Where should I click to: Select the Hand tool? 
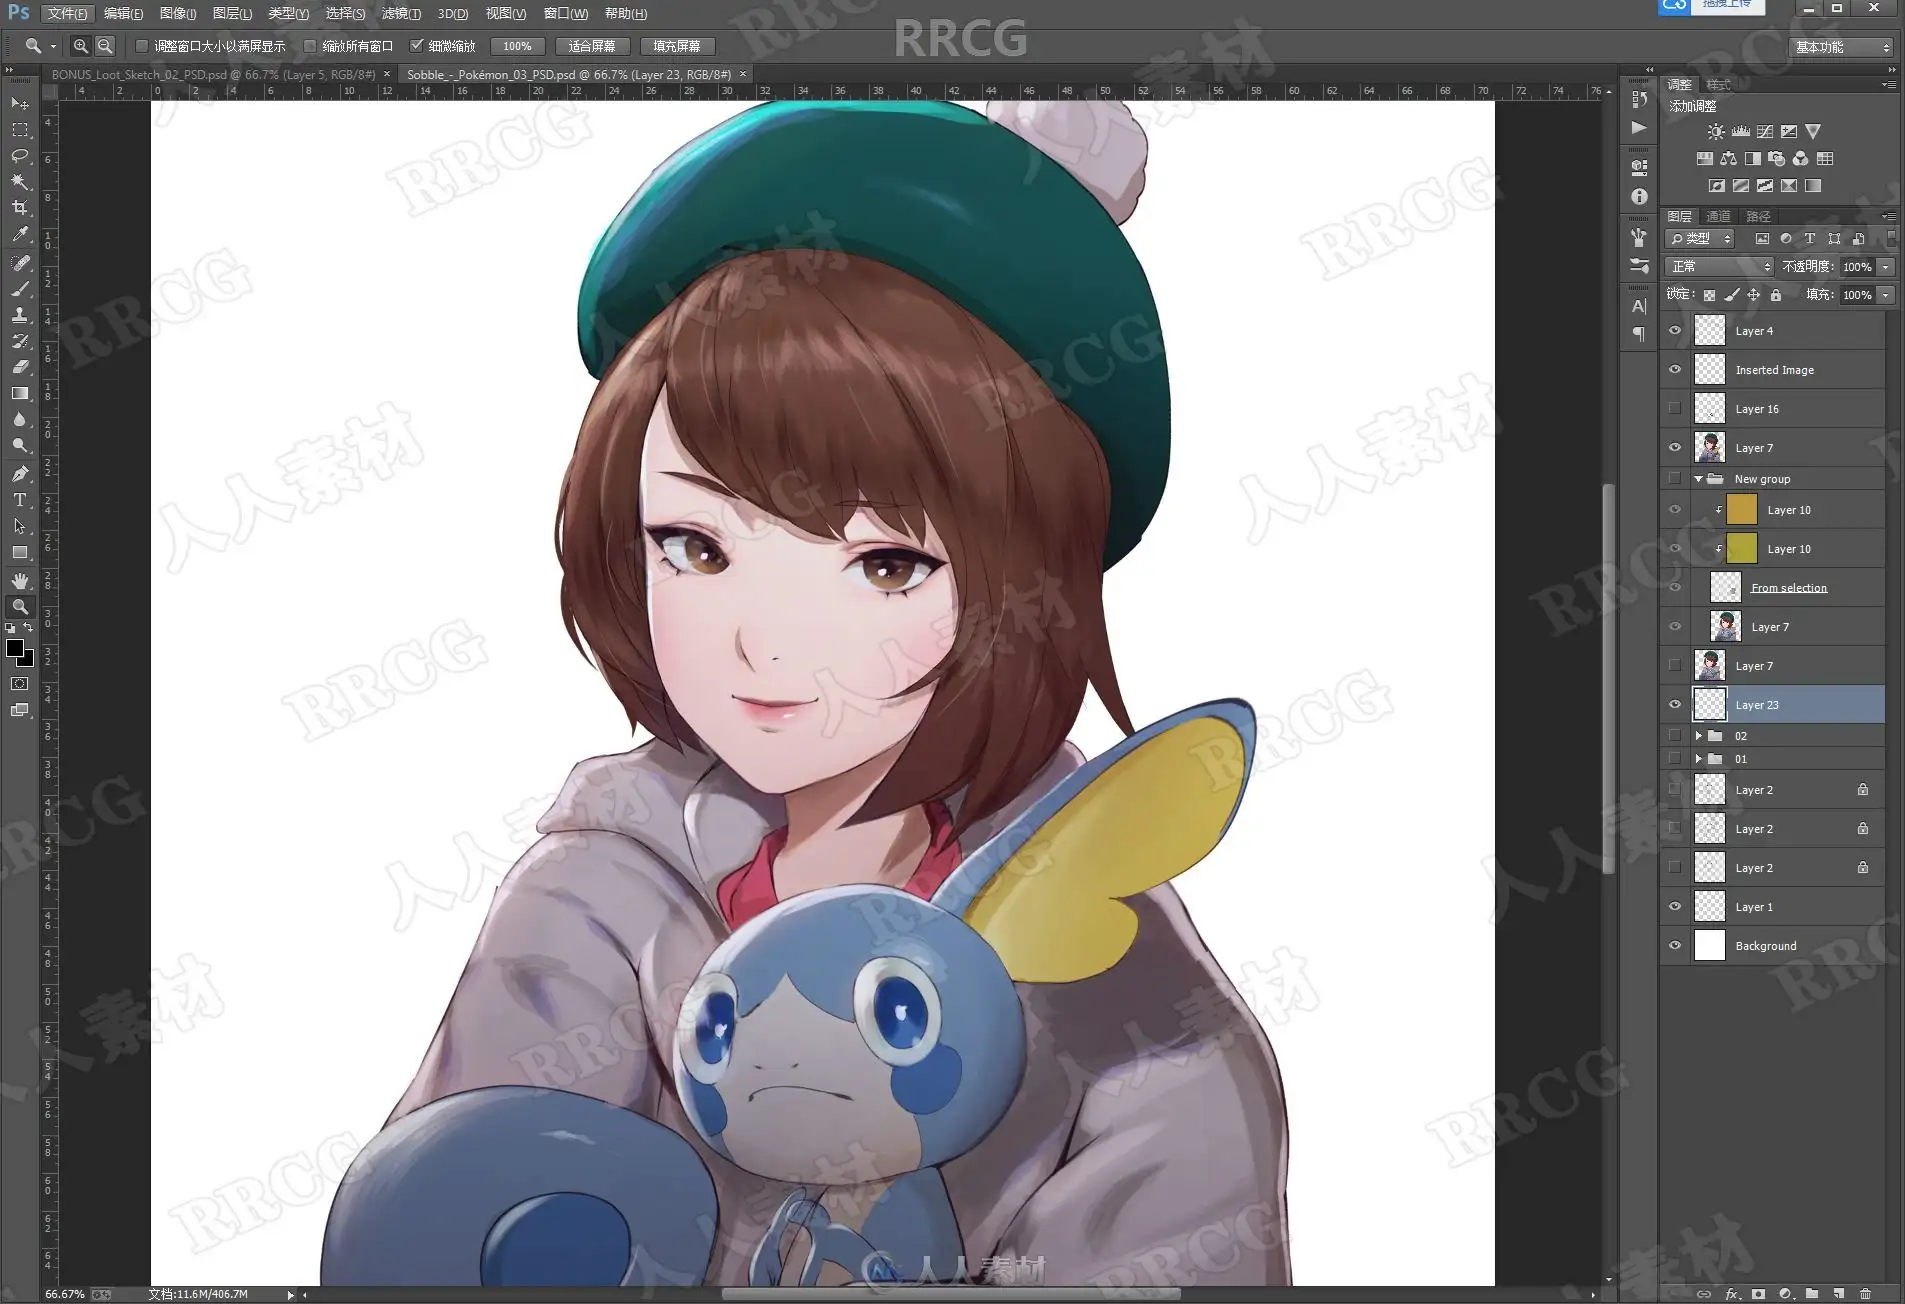(20, 580)
